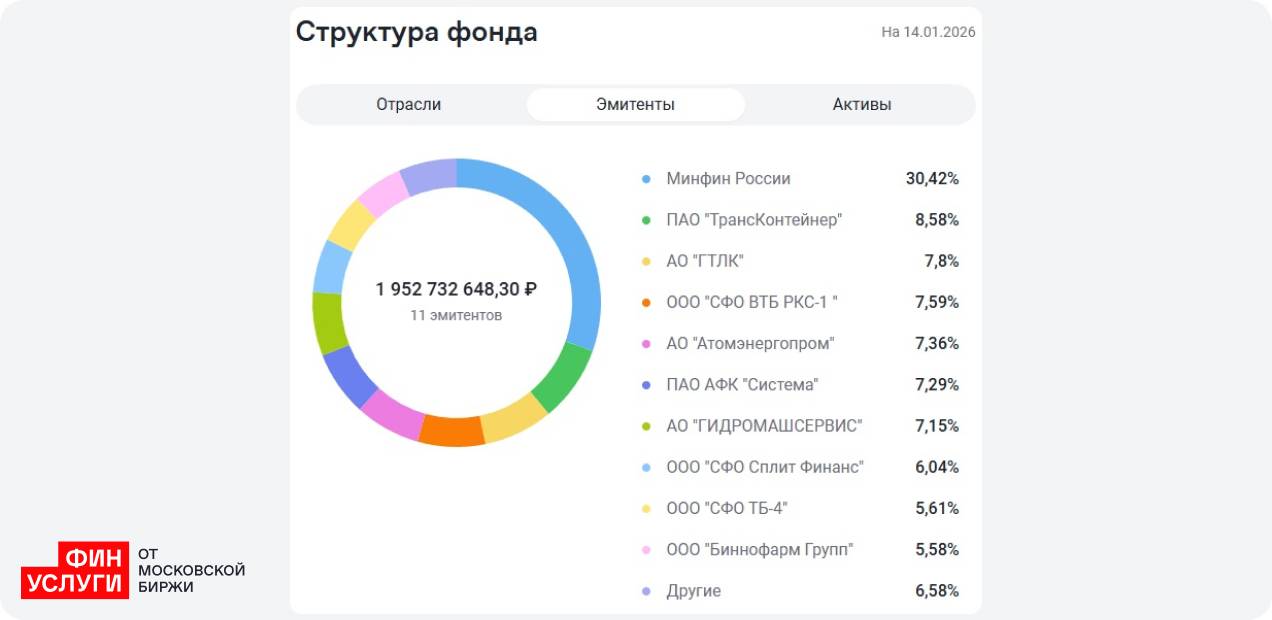The image size is (1272, 620).
Task: Click the orange СФО ВТБ РКС-1 legend dot
Action: (x=646, y=303)
